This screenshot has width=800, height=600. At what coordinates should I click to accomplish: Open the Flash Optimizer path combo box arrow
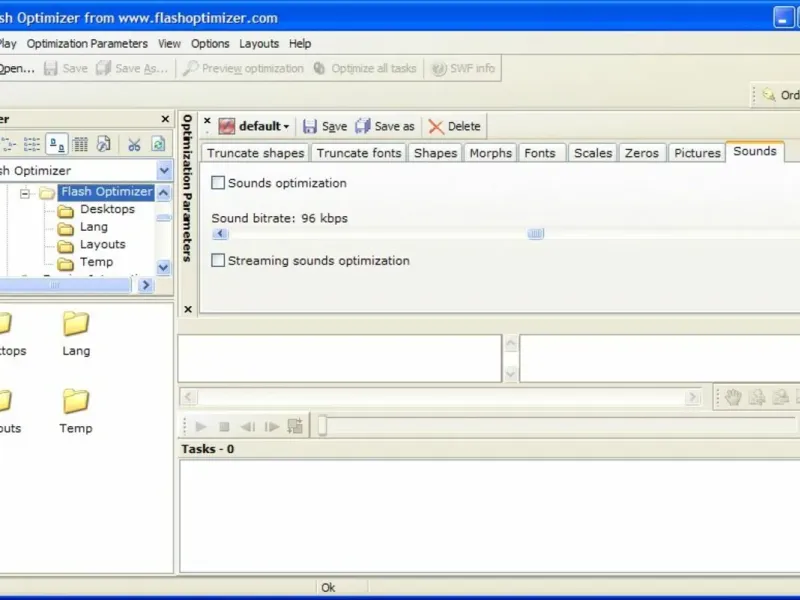tap(164, 170)
